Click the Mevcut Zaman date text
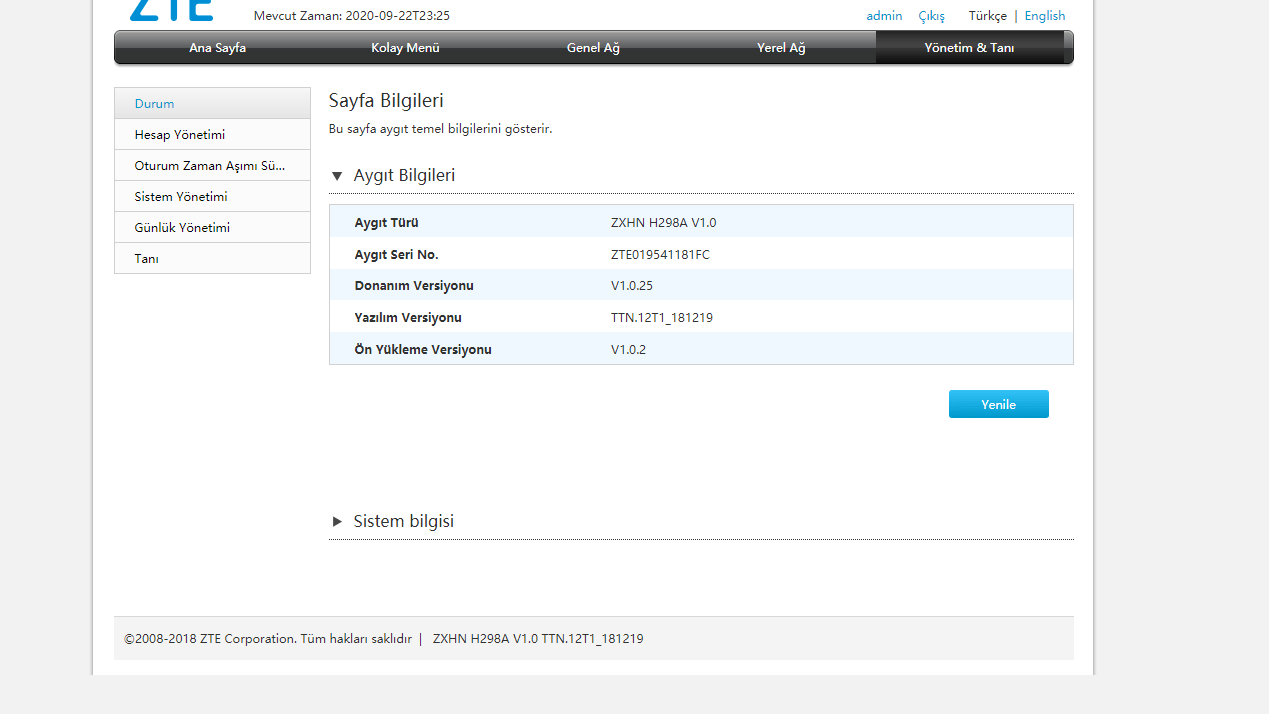 tap(352, 16)
